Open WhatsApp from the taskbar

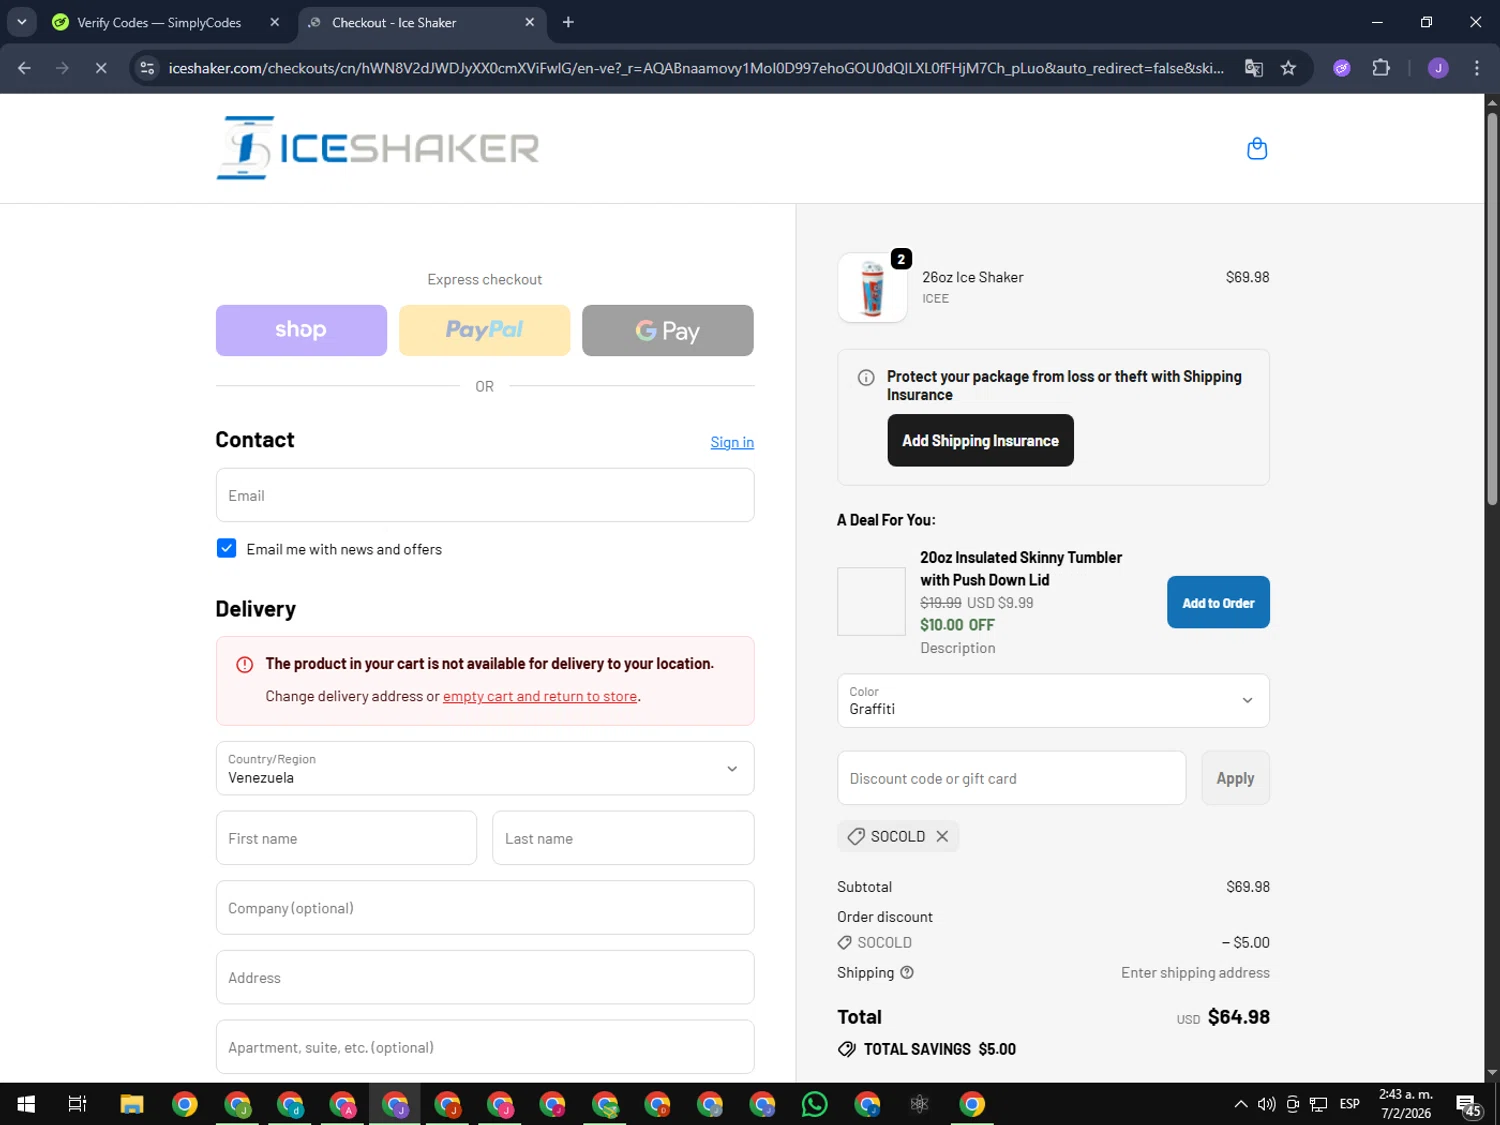click(815, 1104)
